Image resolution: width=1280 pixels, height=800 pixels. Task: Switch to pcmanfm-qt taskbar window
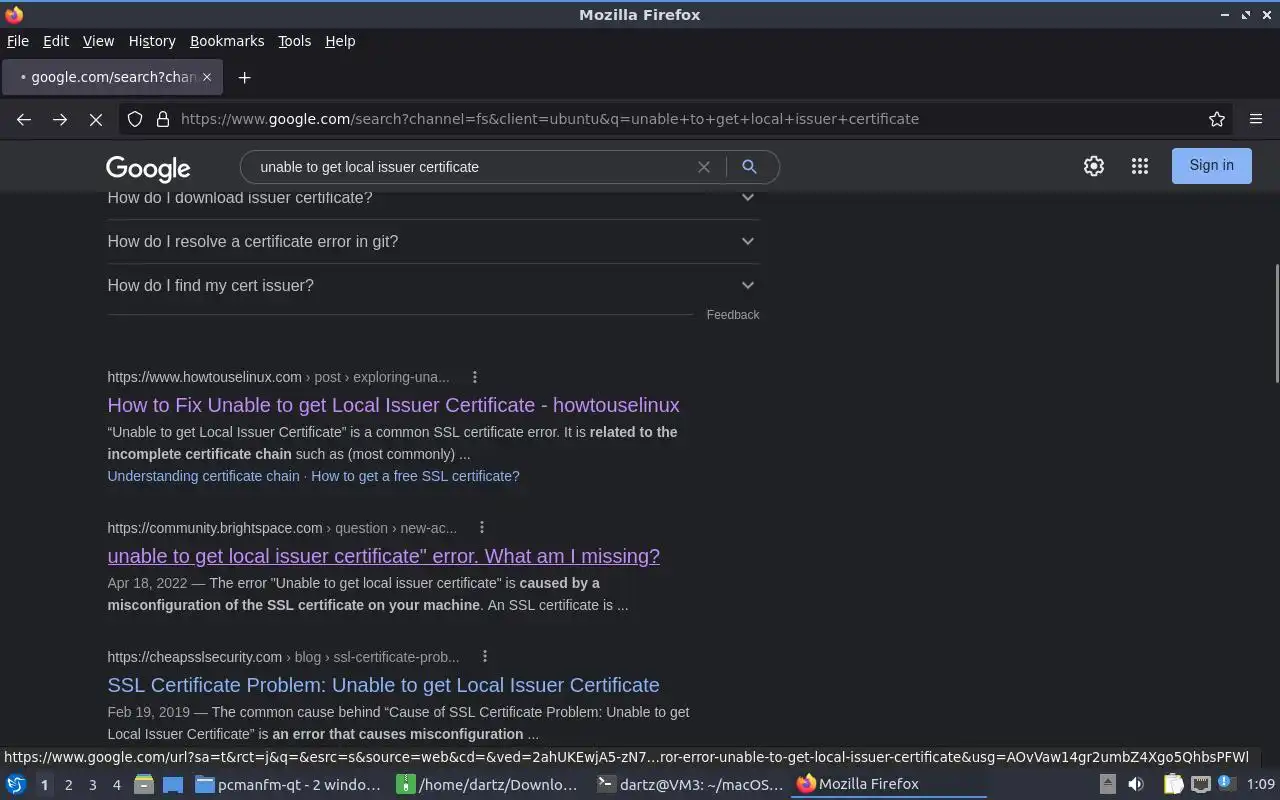coord(288,785)
